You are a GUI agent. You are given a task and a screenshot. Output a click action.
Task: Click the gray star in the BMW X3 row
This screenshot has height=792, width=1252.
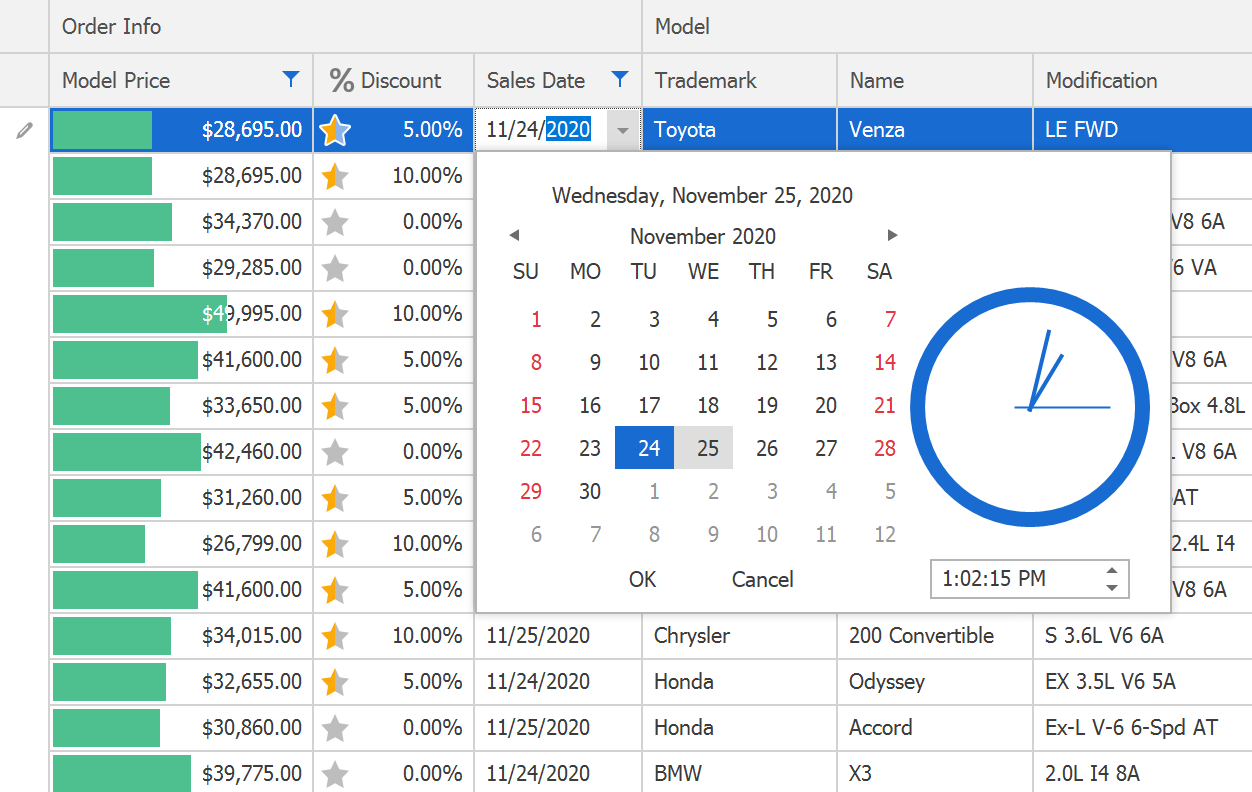(336, 774)
